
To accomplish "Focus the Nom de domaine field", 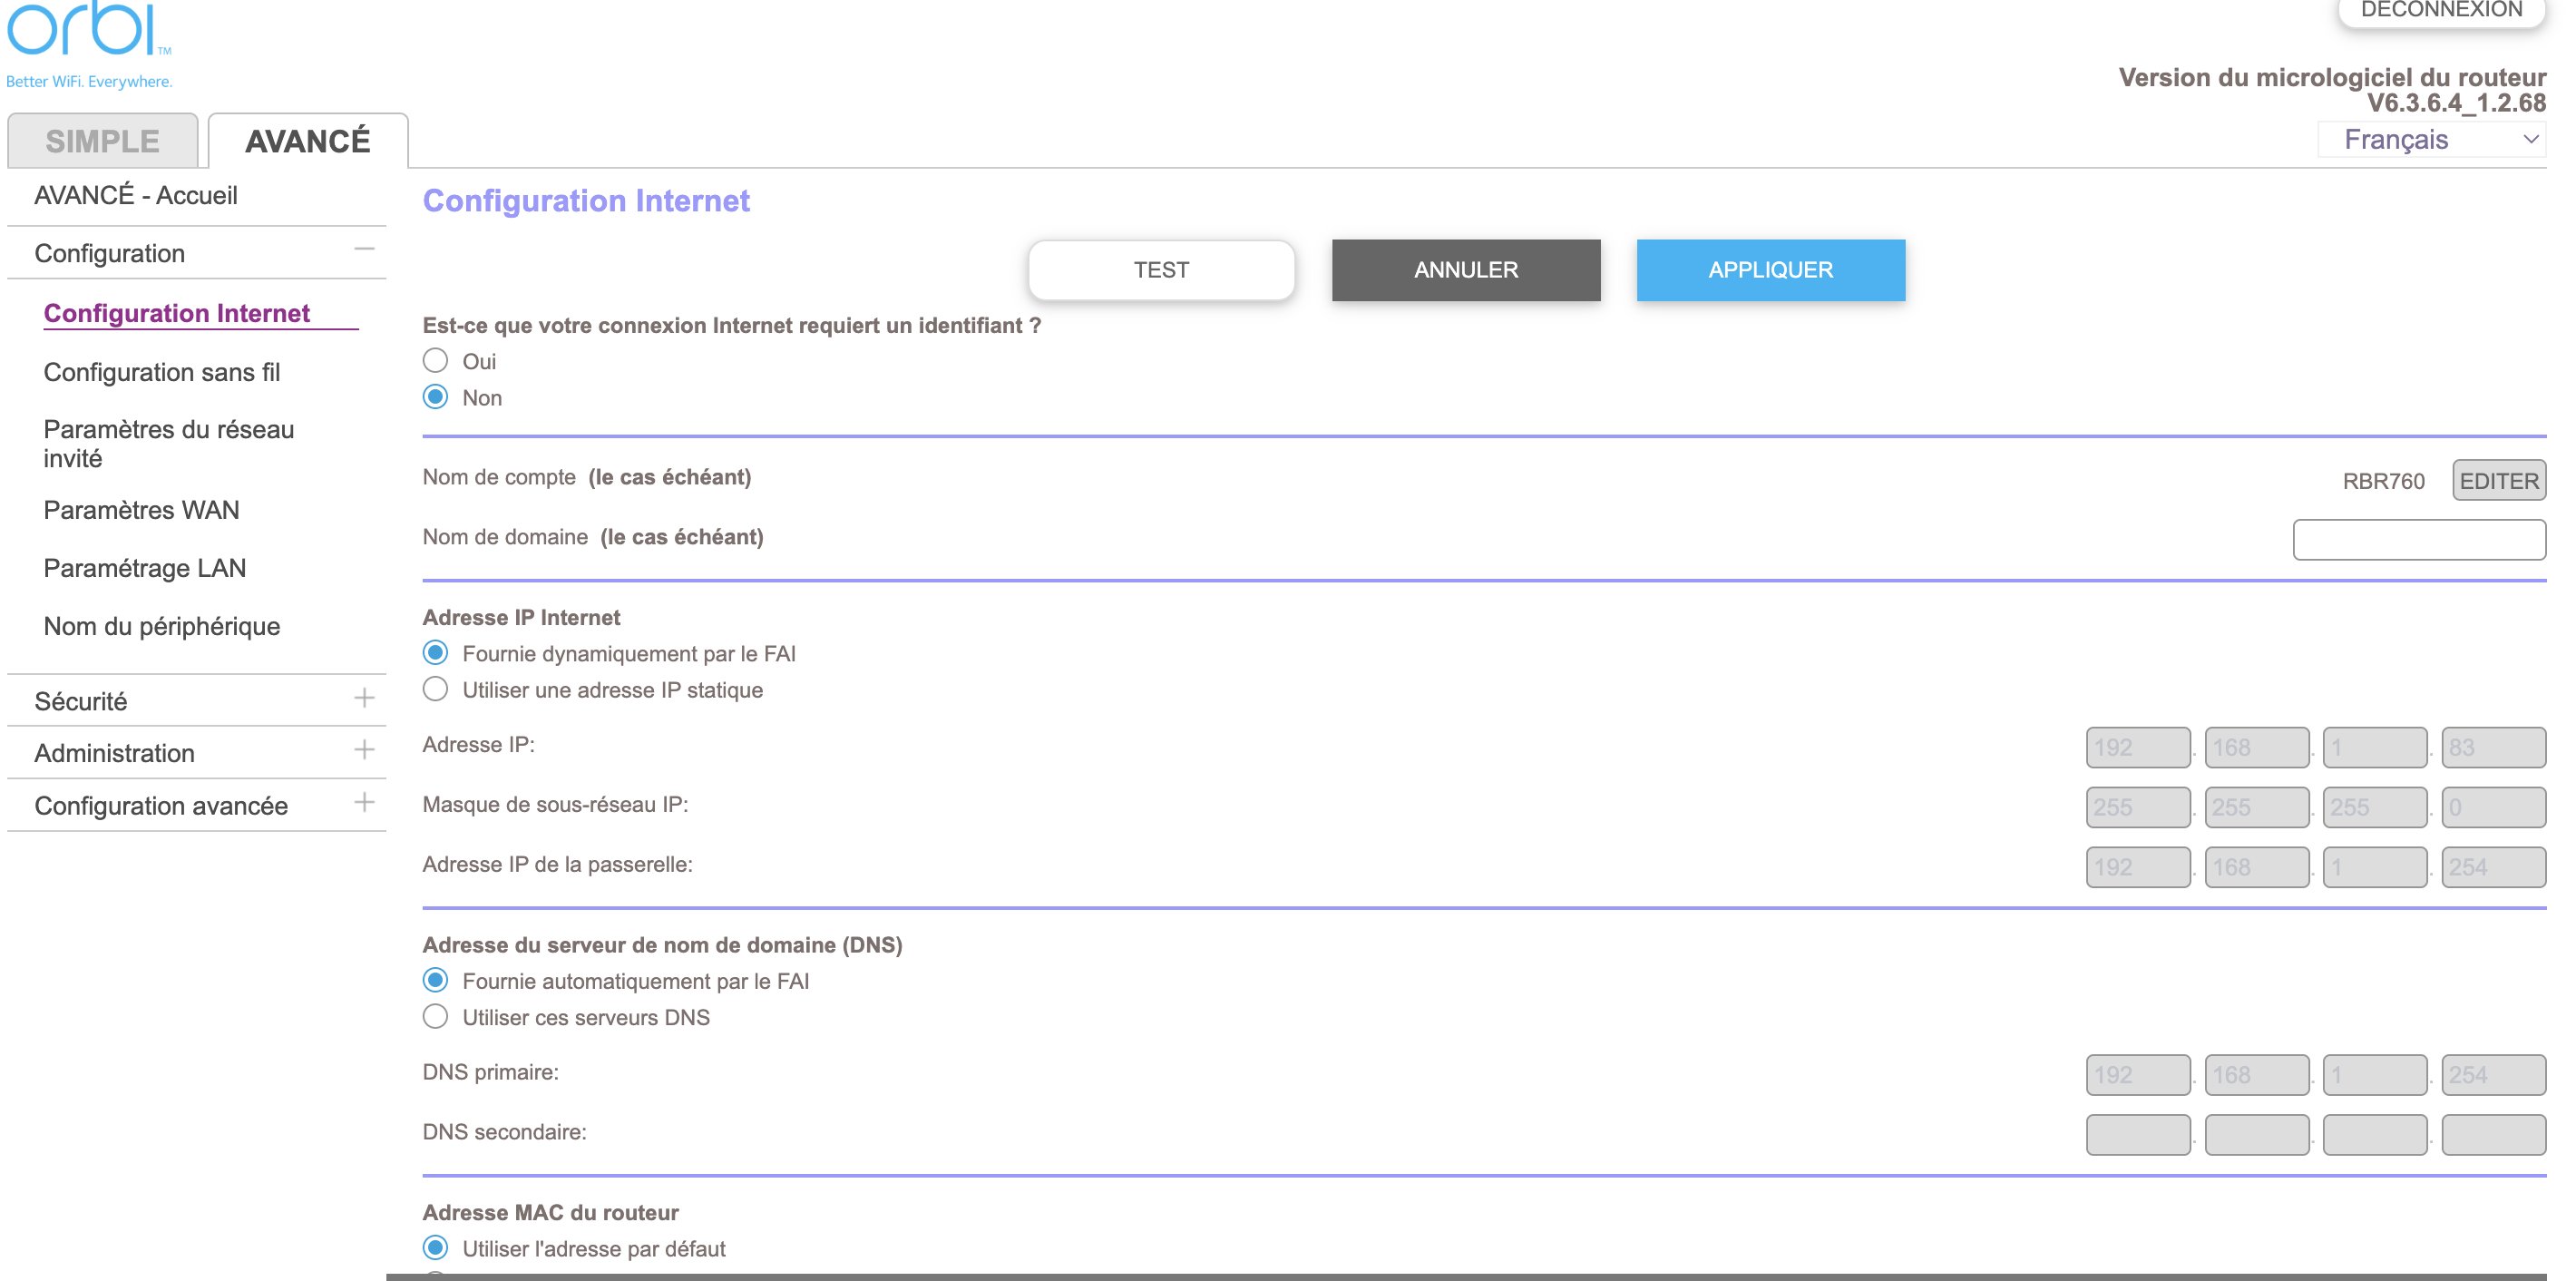I will 2419,540.
